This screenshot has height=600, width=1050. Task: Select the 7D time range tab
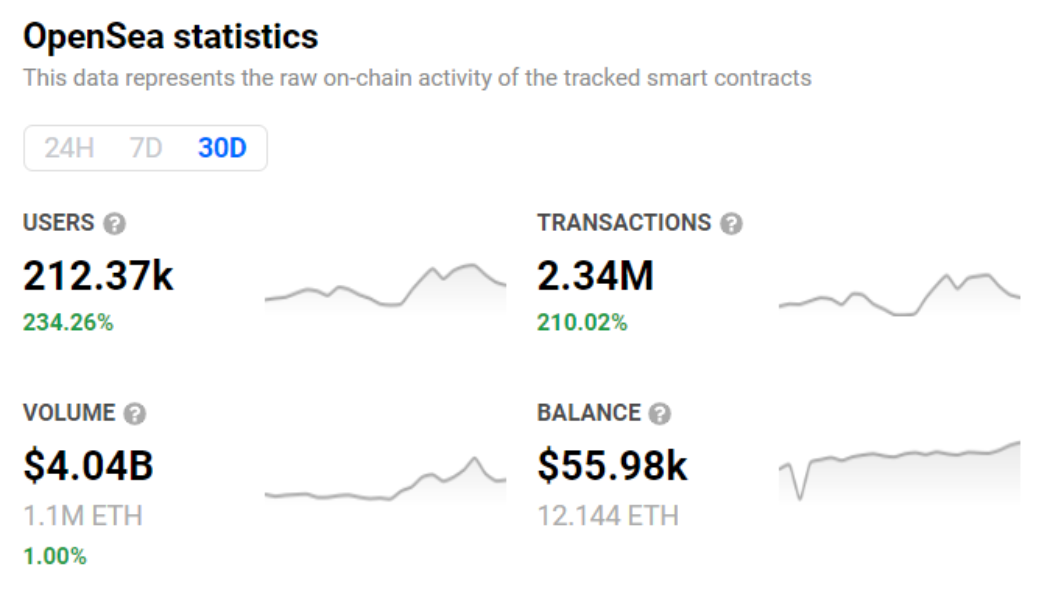click(145, 148)
